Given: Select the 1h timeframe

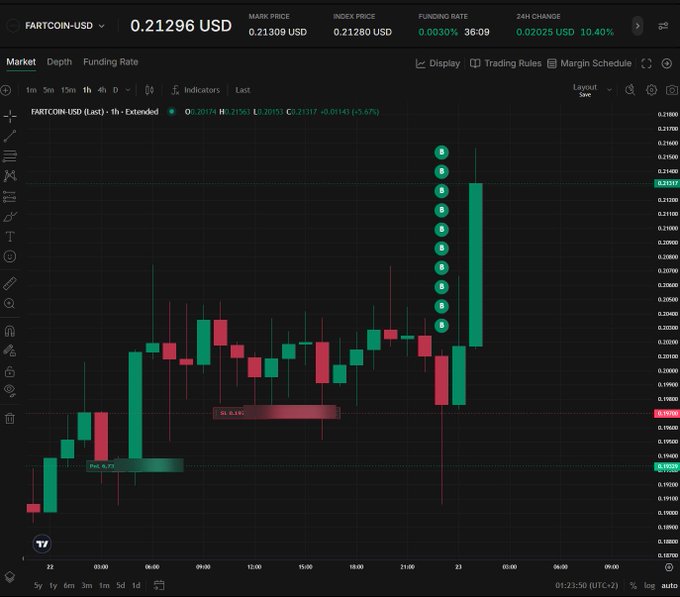Looking at the screenshot, I should (87, 90).
